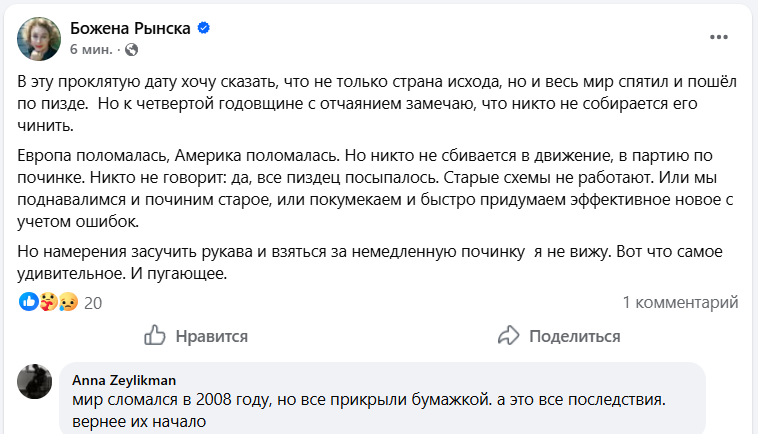The image size is (758, 434).
Task: Click the care hug reaction emoji
Action: click(x=46, y=301)
